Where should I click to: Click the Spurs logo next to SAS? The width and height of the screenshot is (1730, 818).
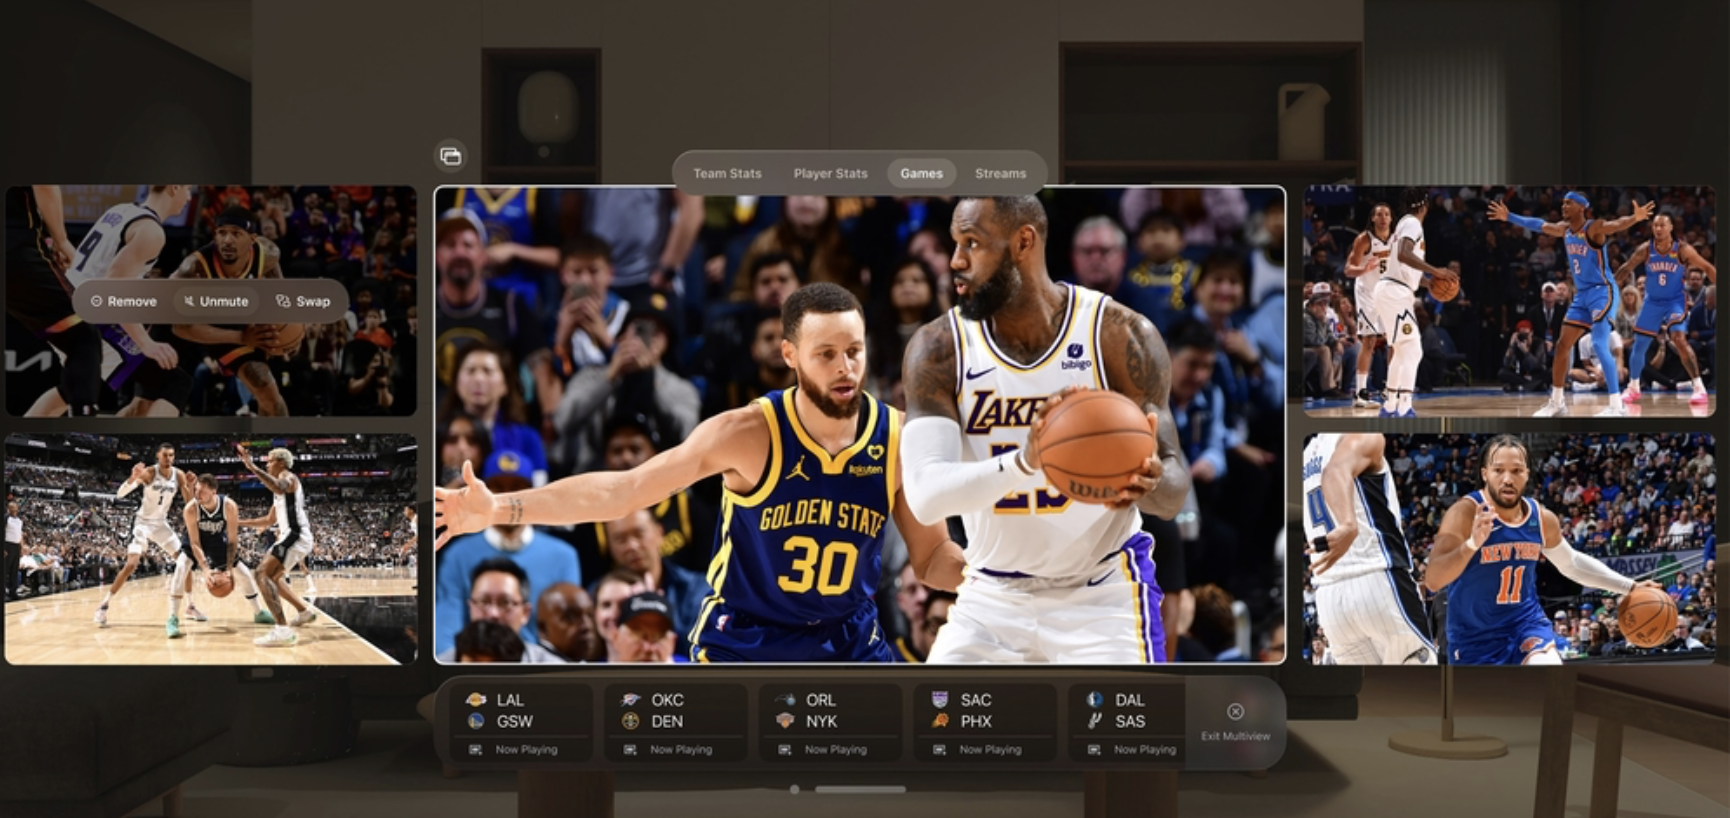pos(1094,721)
